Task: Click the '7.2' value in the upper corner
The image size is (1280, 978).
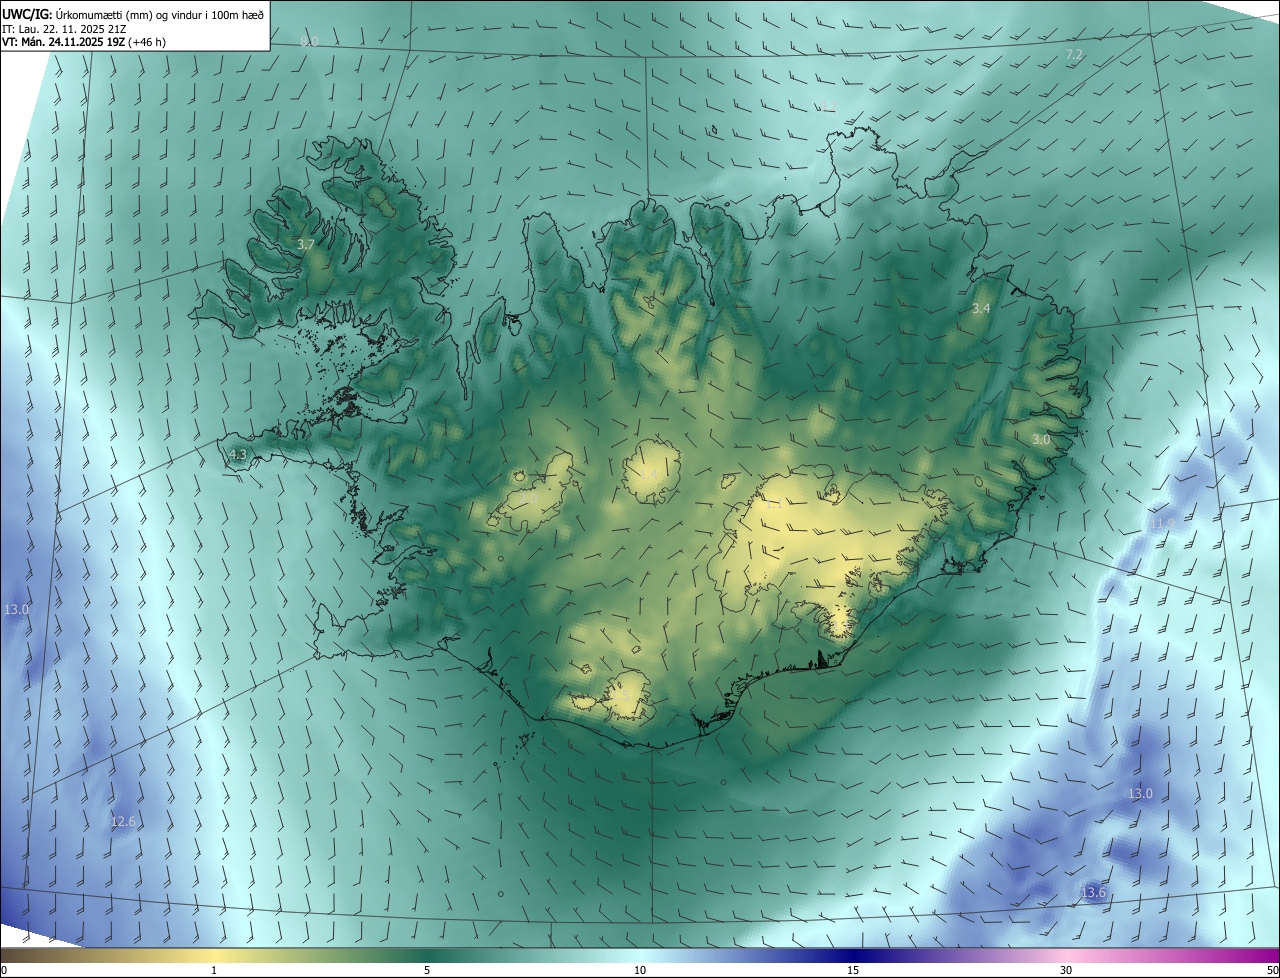Action: (x=1074, y=54)
